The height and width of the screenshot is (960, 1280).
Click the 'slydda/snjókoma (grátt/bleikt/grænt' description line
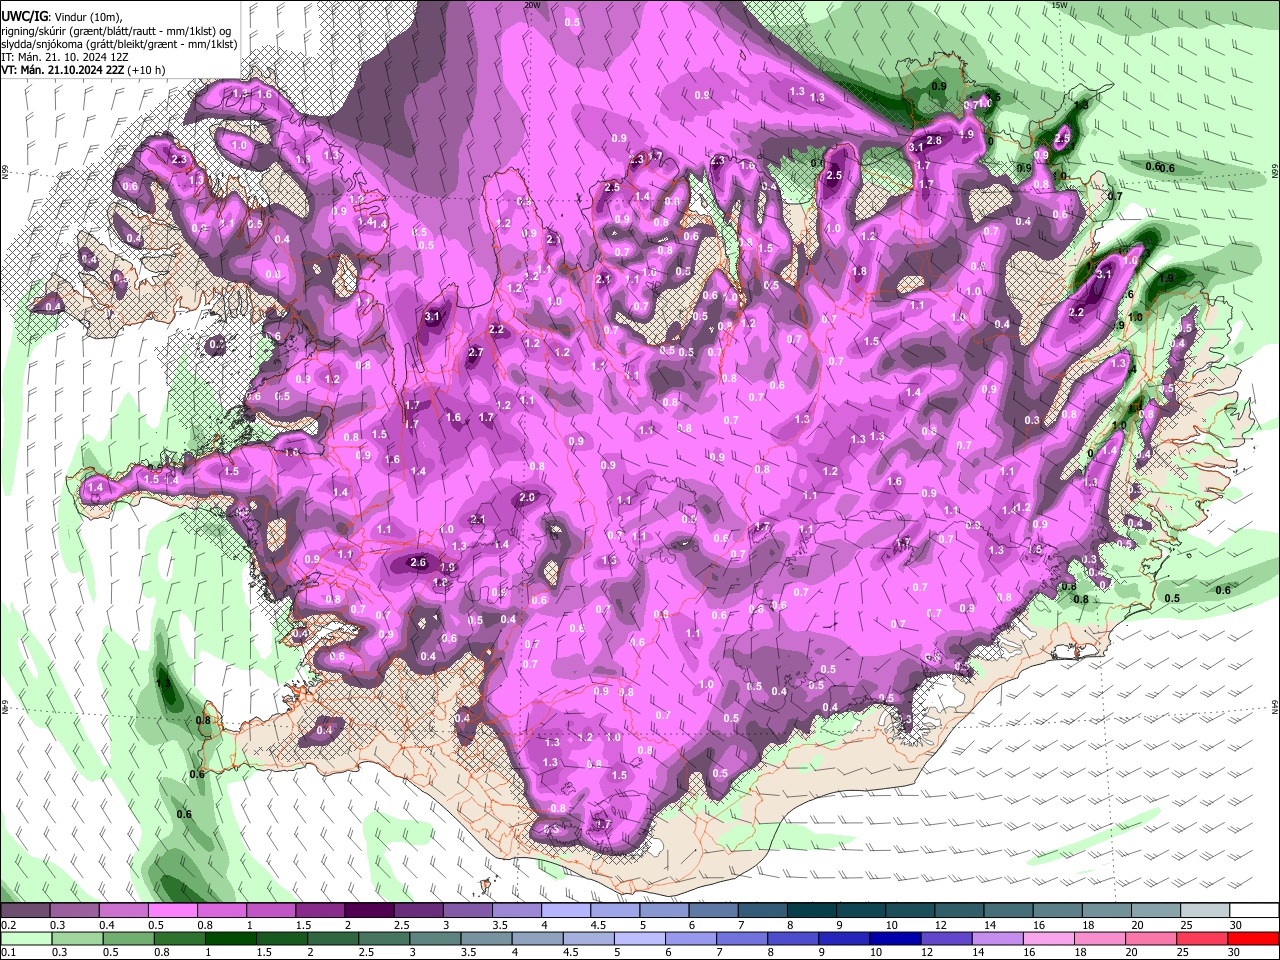point(119,44)
